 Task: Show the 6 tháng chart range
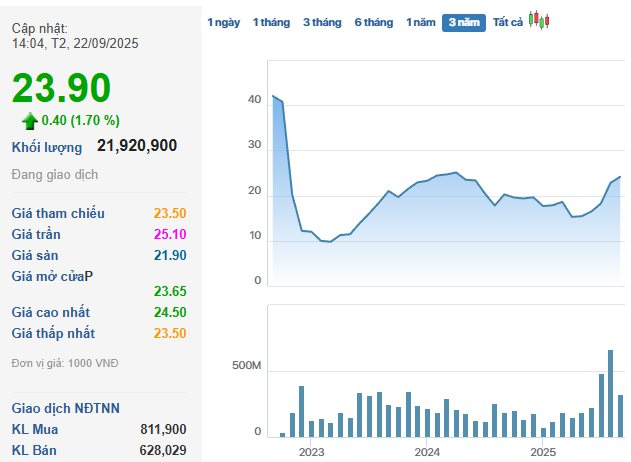click(374, 22)
